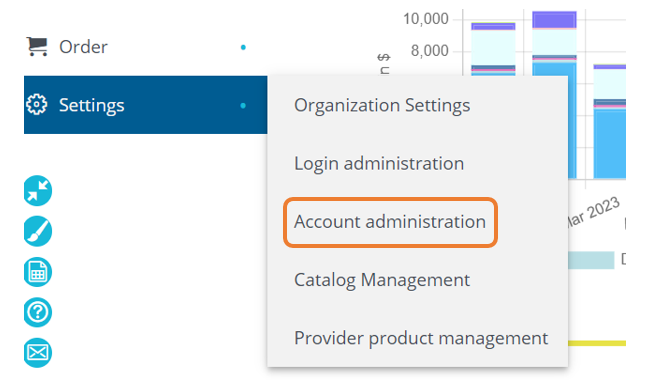Select Provider product management entry

click(x=421, y=338)
